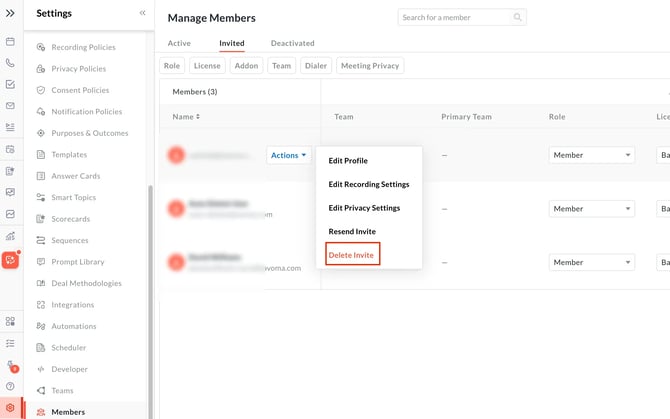The image size is (670, 419).
Task: Open the orange highlighted icon in left rail
Action: [10, 260]
